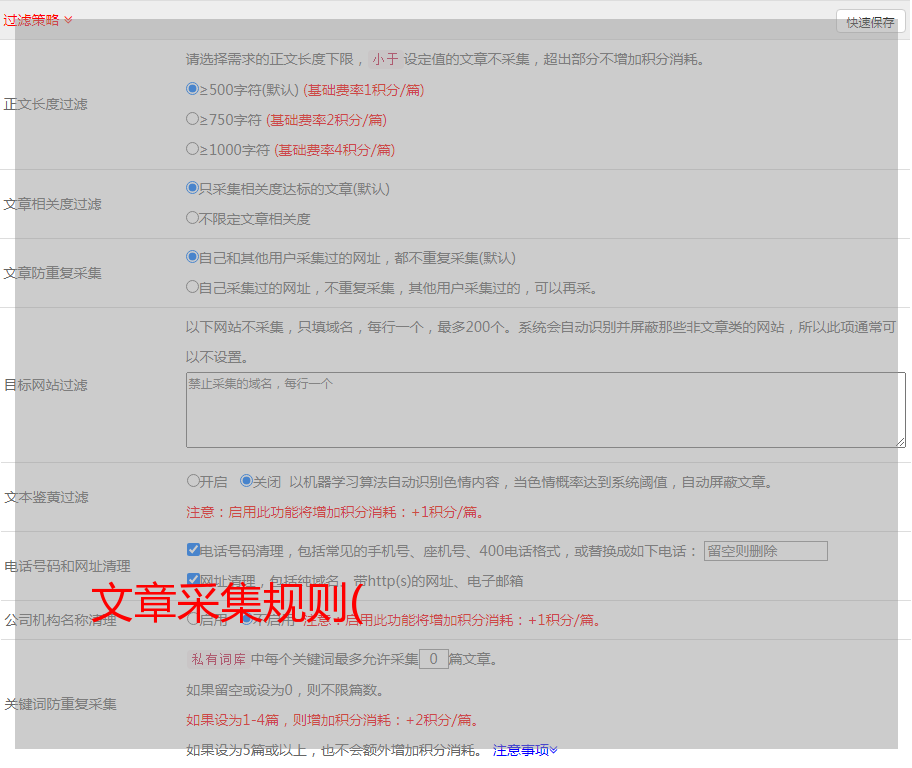Collapse the 过滤策略 section chevron
912x768 pixels.
[68, 20]
